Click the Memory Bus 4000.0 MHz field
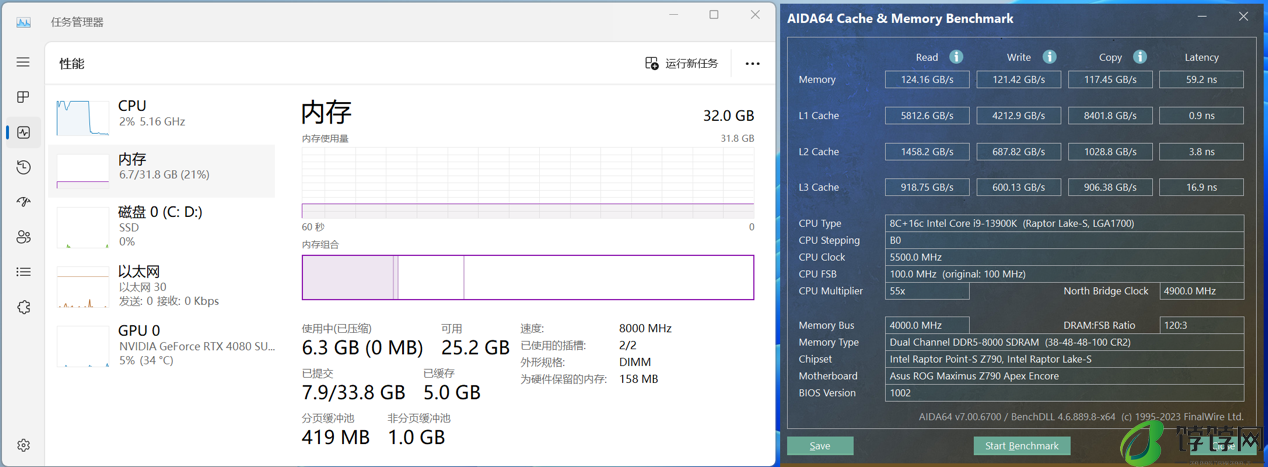This screenshot has height=467, width=1268. coord(927,325)
